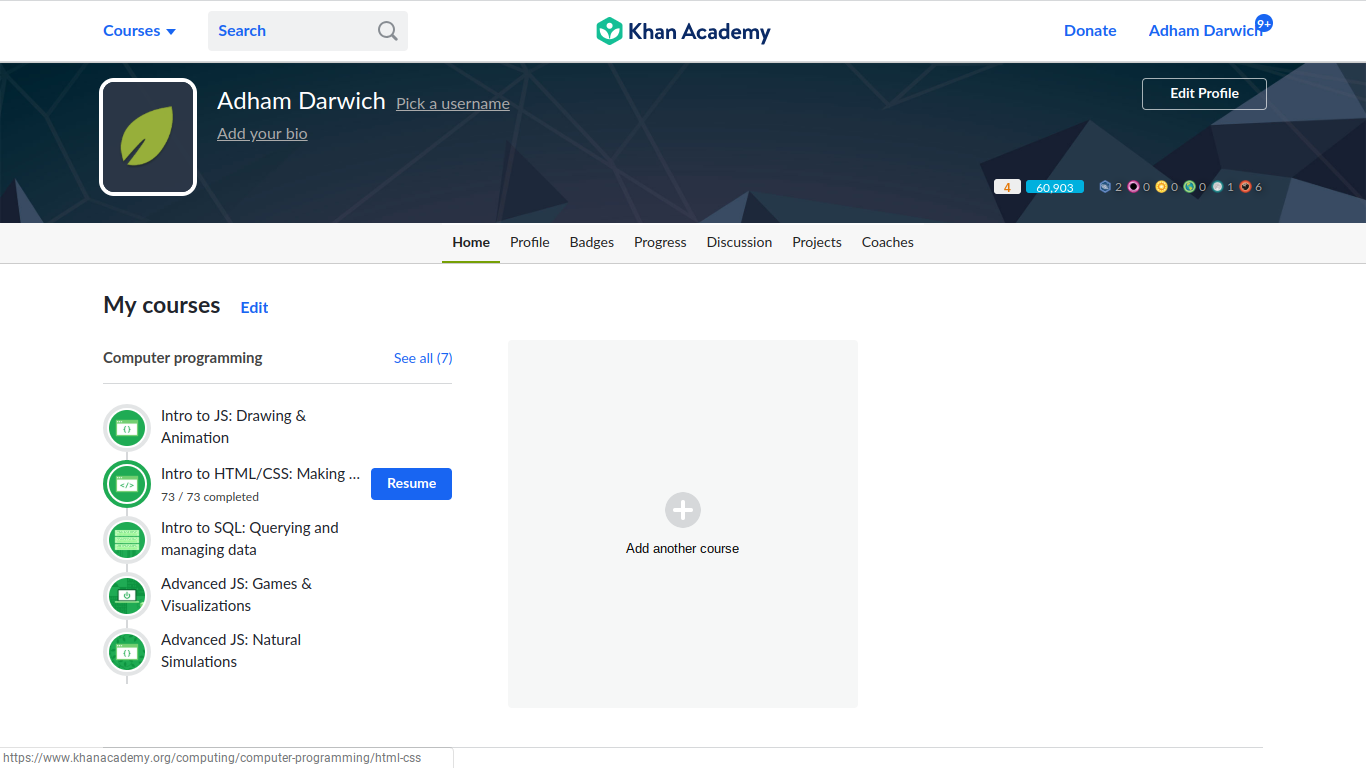Click the Resume button
Image resolution: width=1366 pixels, height=768 pixels.
point(411,484)
